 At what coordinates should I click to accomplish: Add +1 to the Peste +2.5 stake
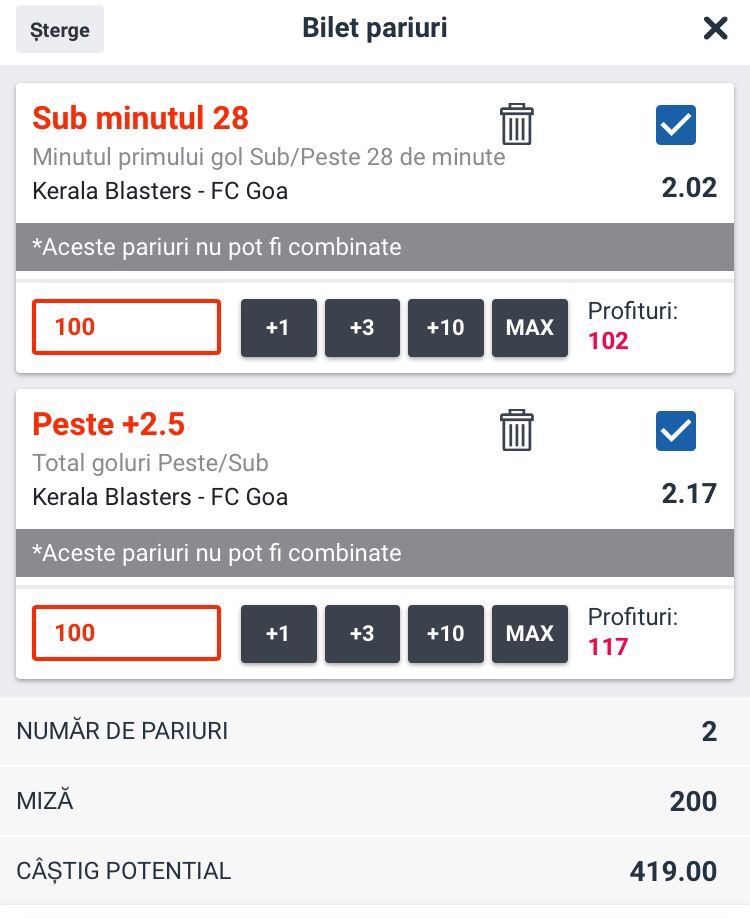tap(278, 634)
